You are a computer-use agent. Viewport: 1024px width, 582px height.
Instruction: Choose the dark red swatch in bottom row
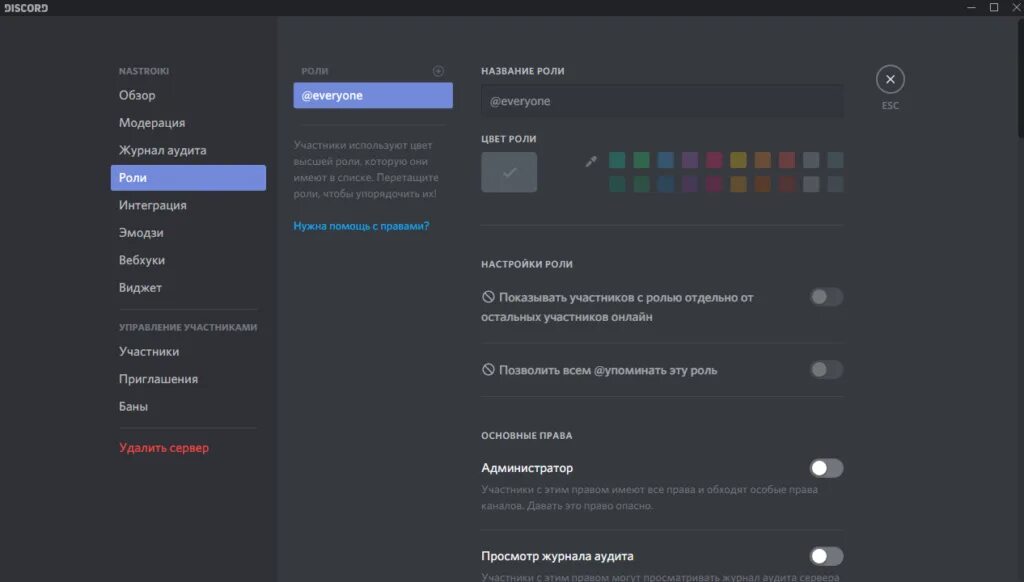(787, 184)
